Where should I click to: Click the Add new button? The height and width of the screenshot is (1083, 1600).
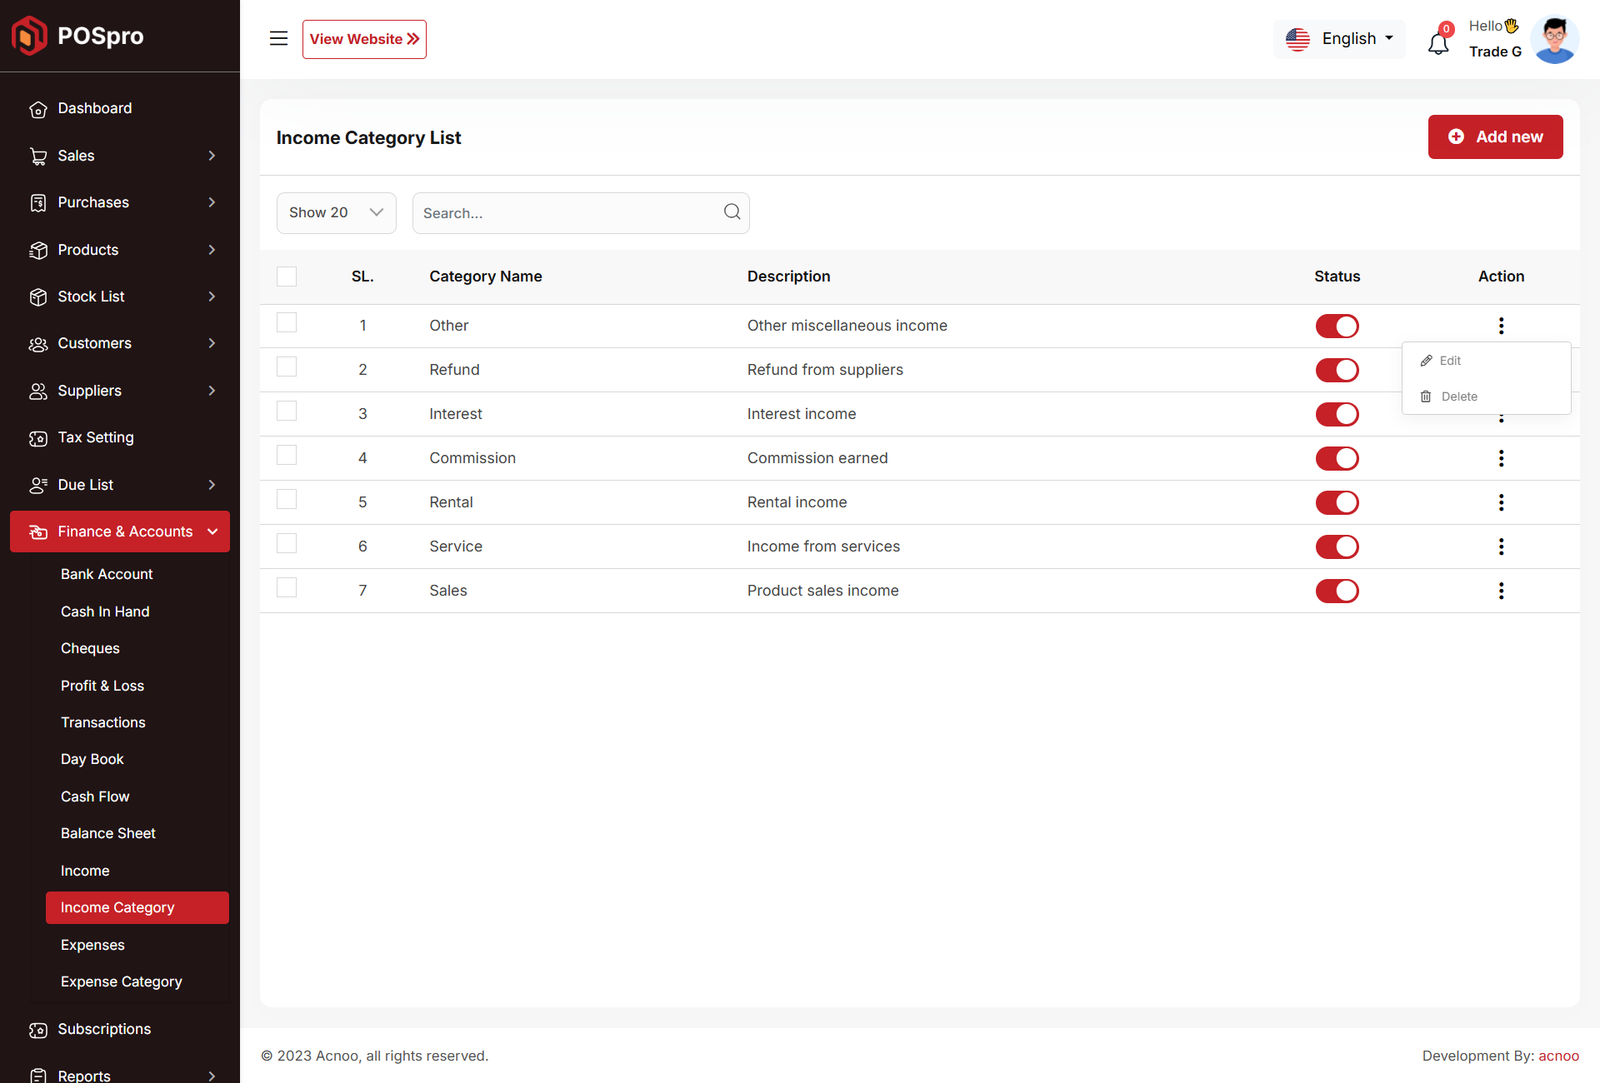point(1495,137)
